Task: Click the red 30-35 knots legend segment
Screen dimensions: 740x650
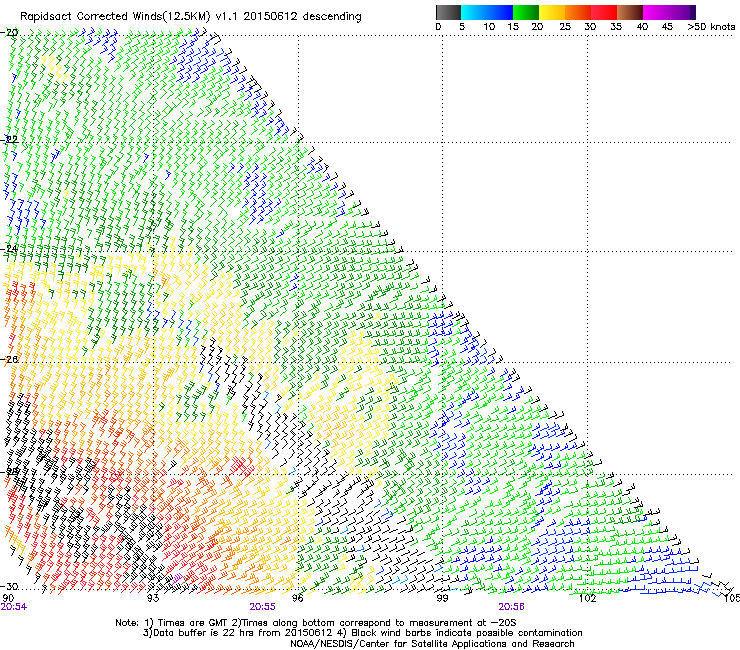Action: coord(604,12)
